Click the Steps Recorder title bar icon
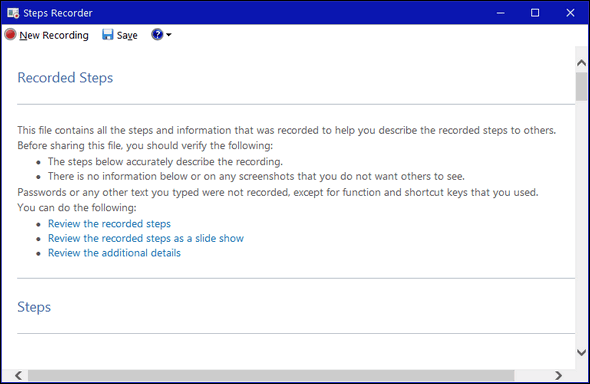The height and width of the screenshot is (384, 590). (x=13, y=13)
